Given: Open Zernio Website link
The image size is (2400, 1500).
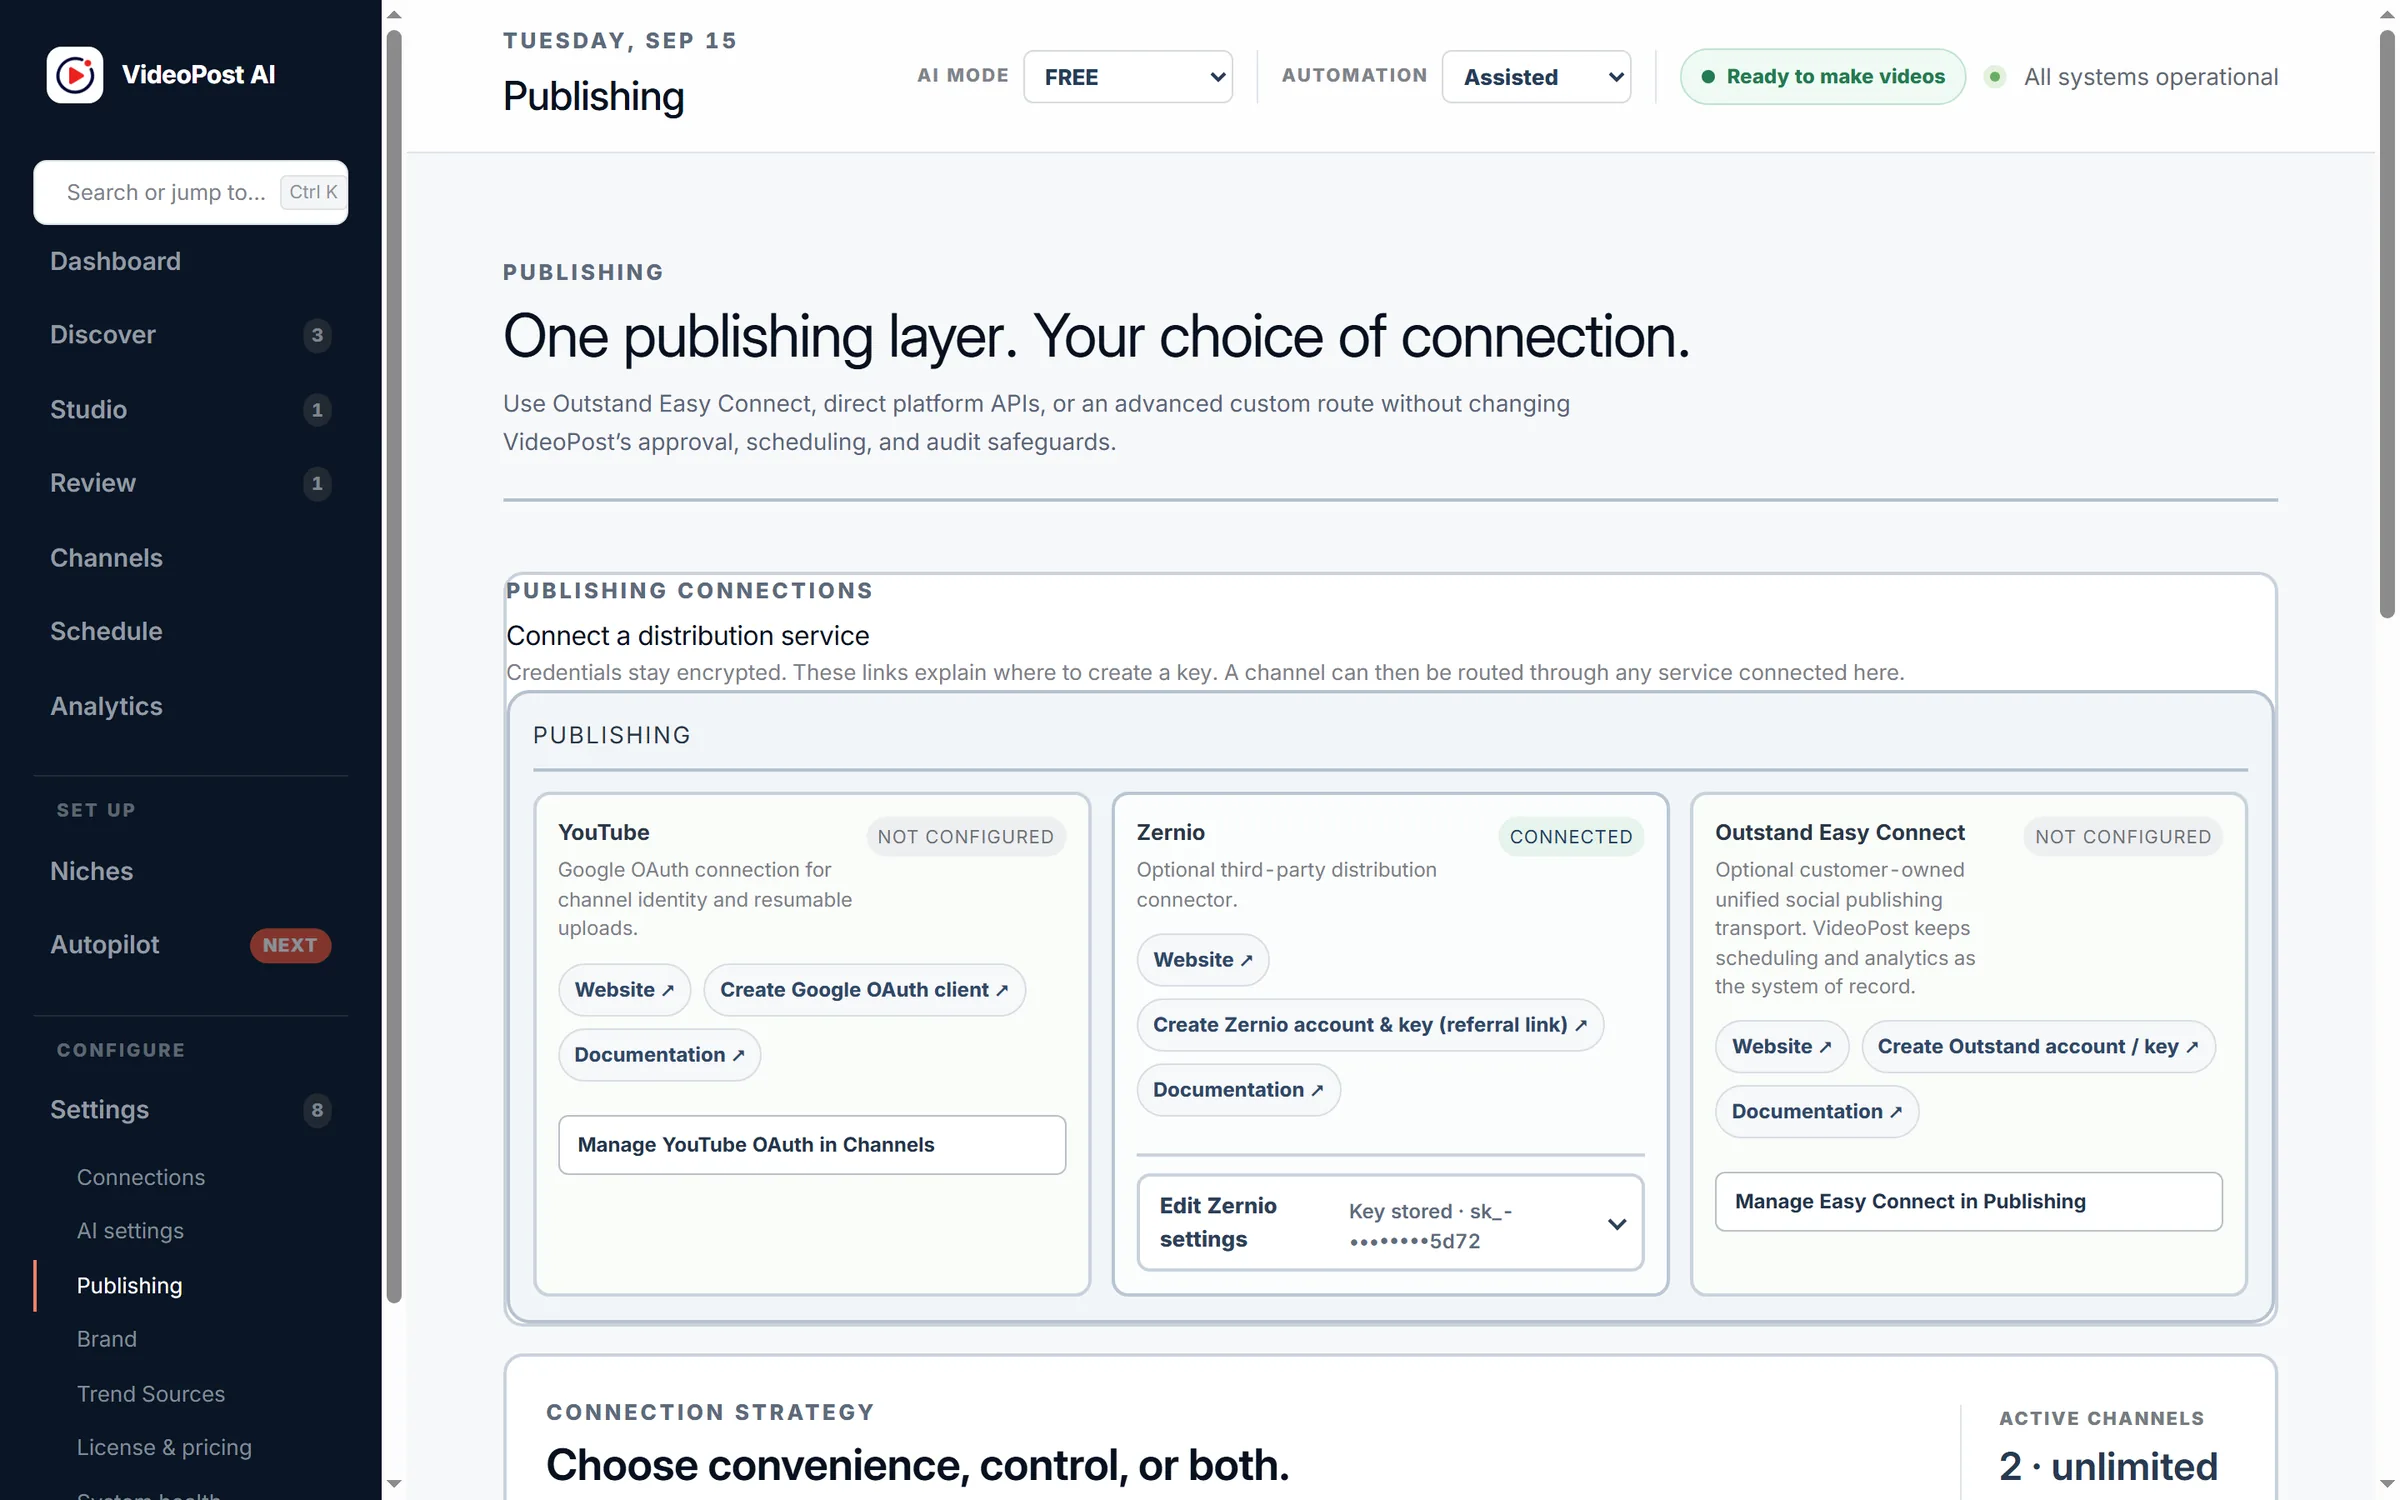Looking at the screenshot, I should [x=1203, y=960].
